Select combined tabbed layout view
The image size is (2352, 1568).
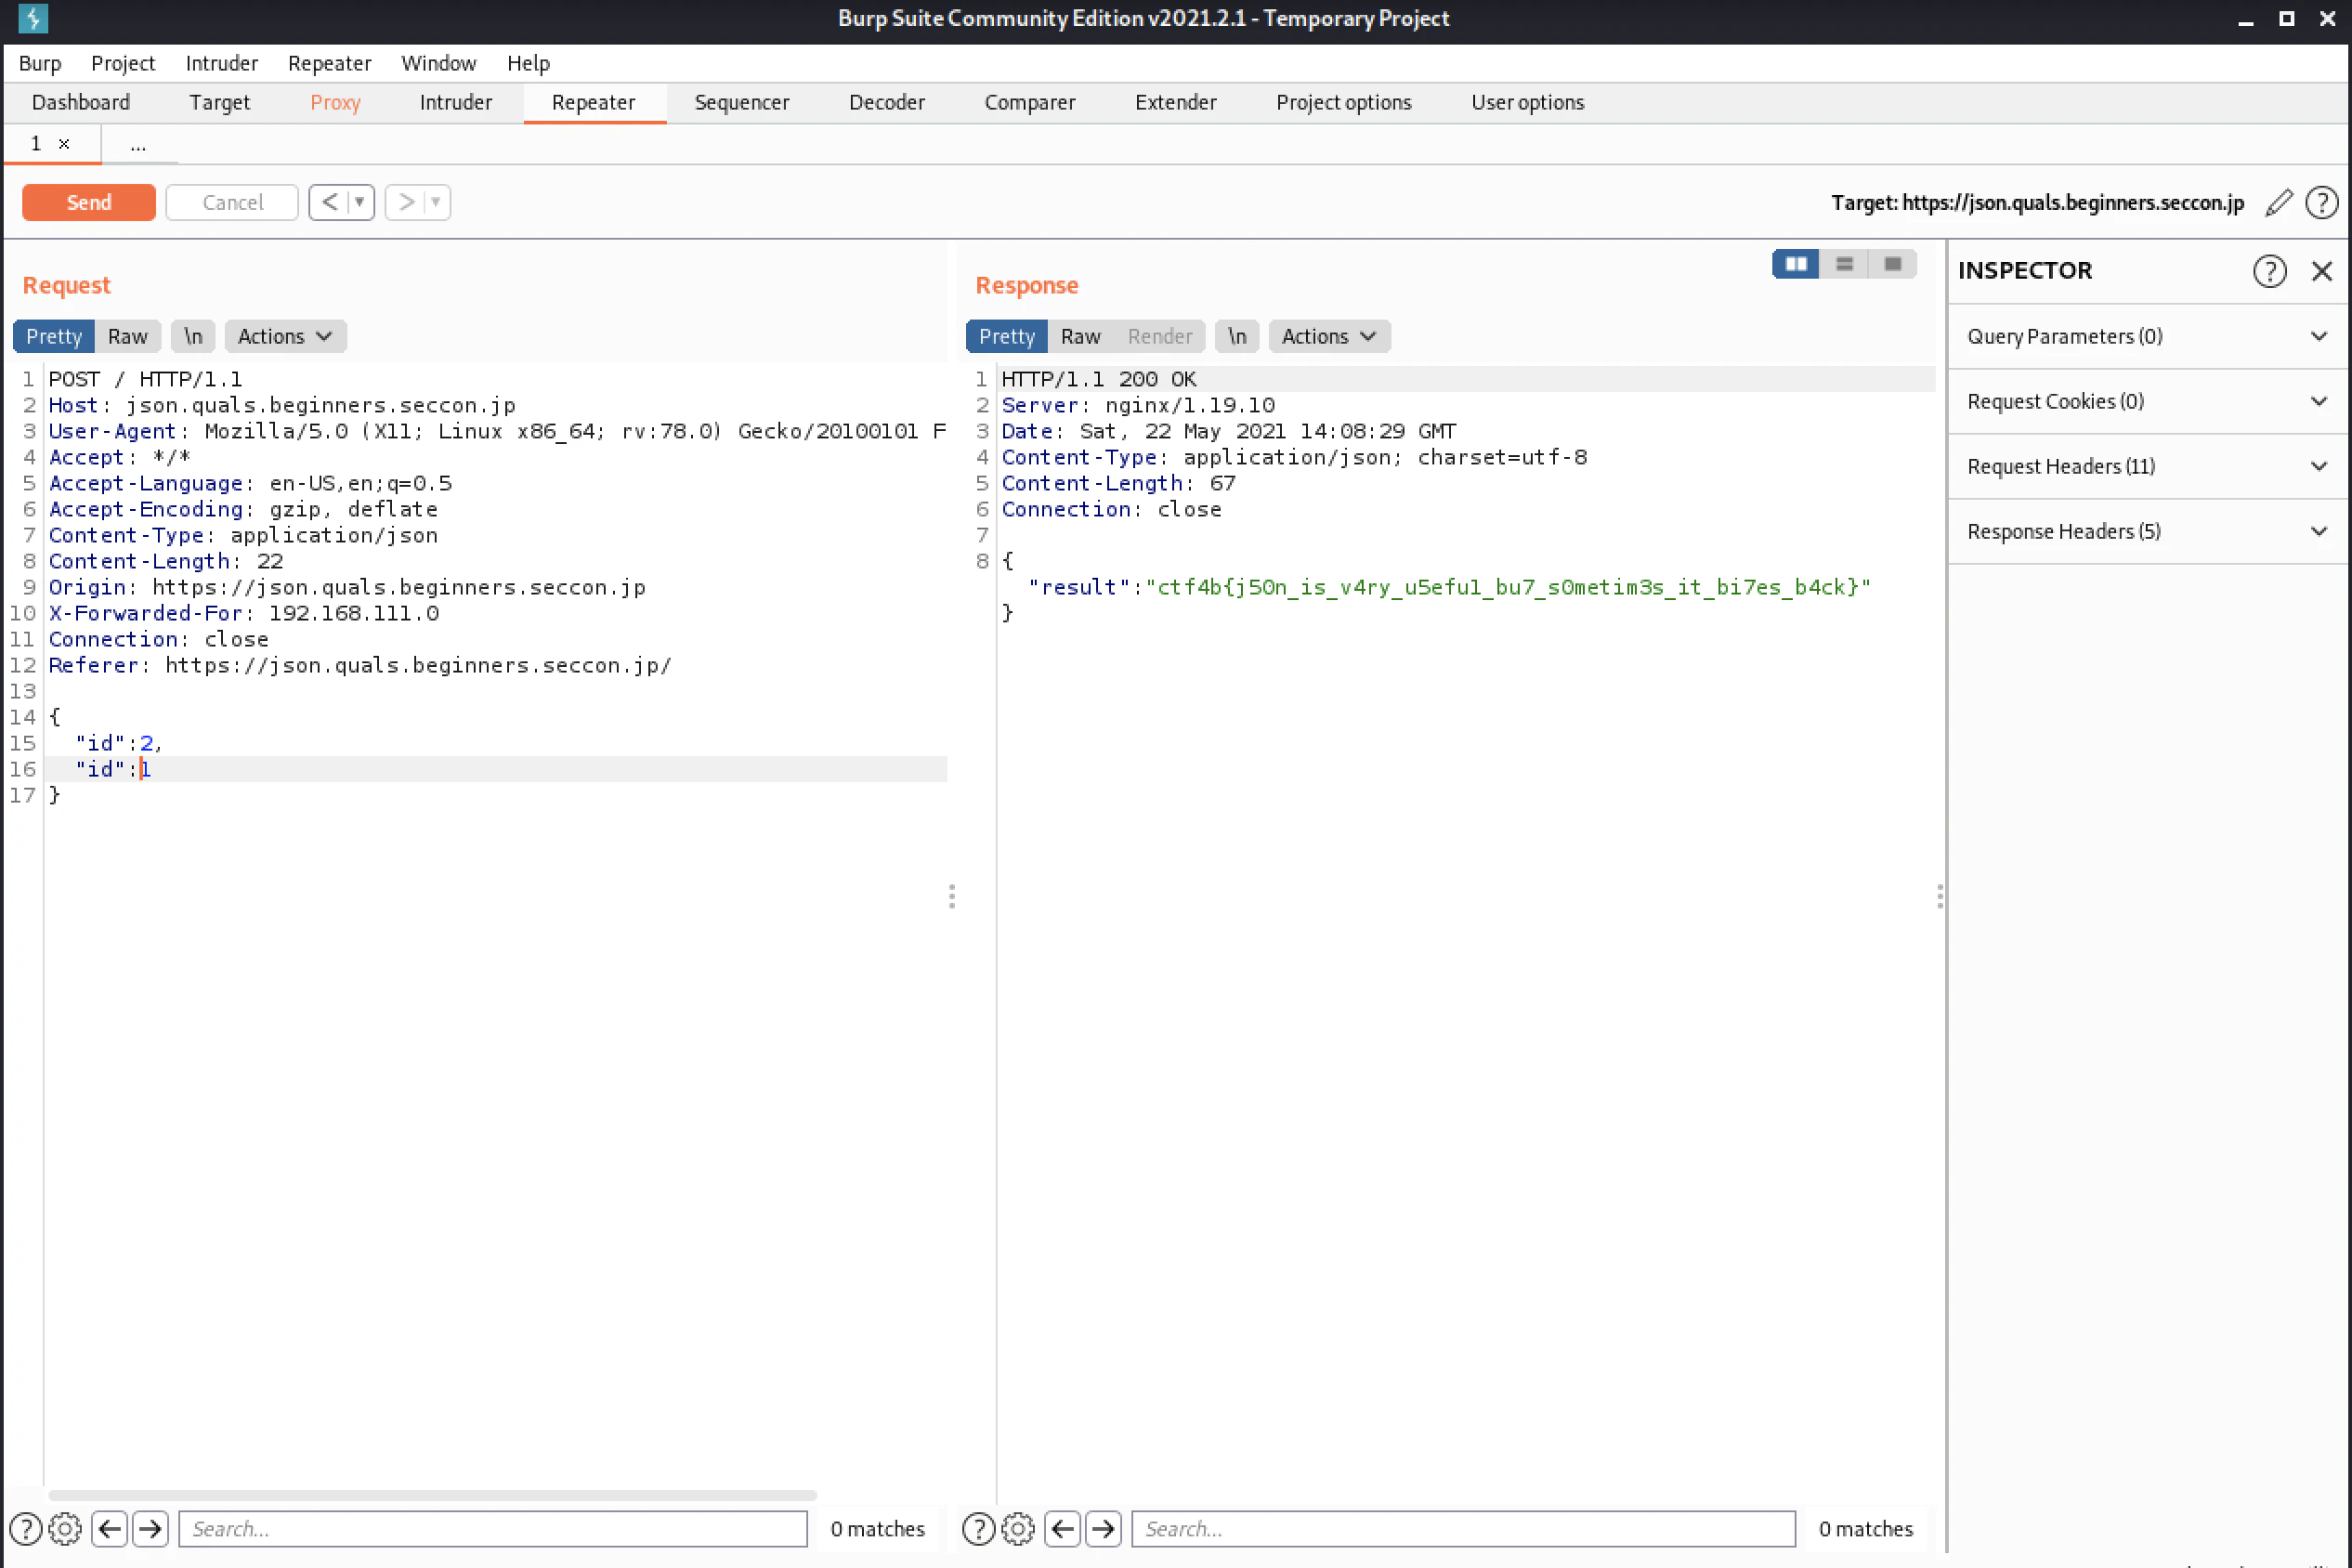pyautogui.click(x=1892, y=264)
